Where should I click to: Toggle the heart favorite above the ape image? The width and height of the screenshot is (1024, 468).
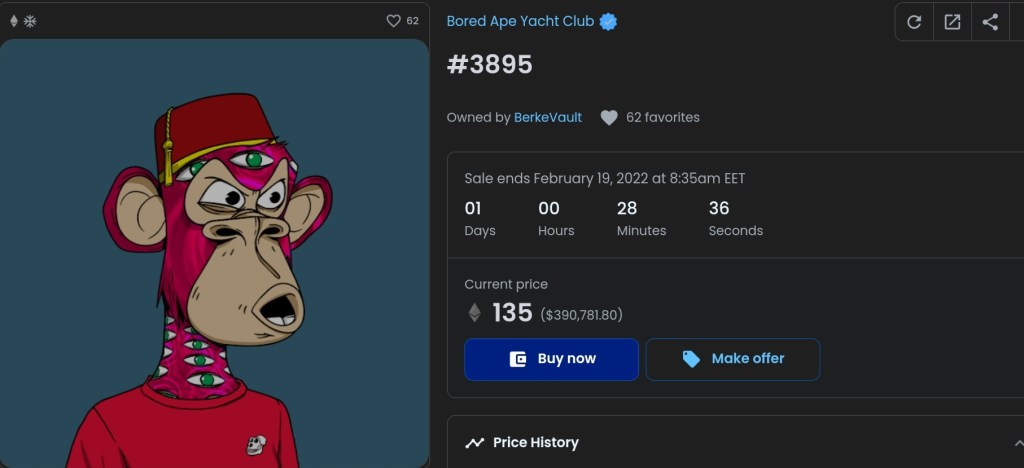pos(393,20)
